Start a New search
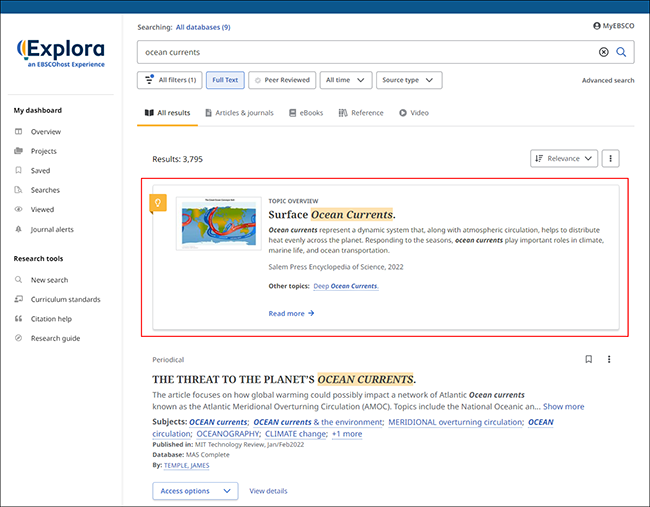Screen dimensions: 650x507 click(x=49, y=280)
